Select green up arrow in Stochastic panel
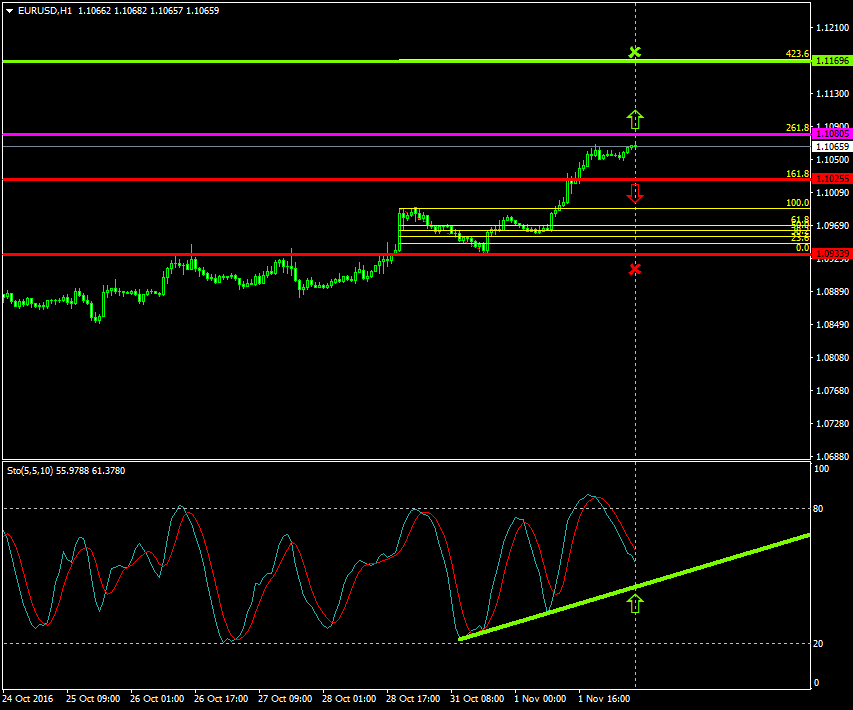The height and width of the screenshot is (710, 853). [x=635, y=603]
